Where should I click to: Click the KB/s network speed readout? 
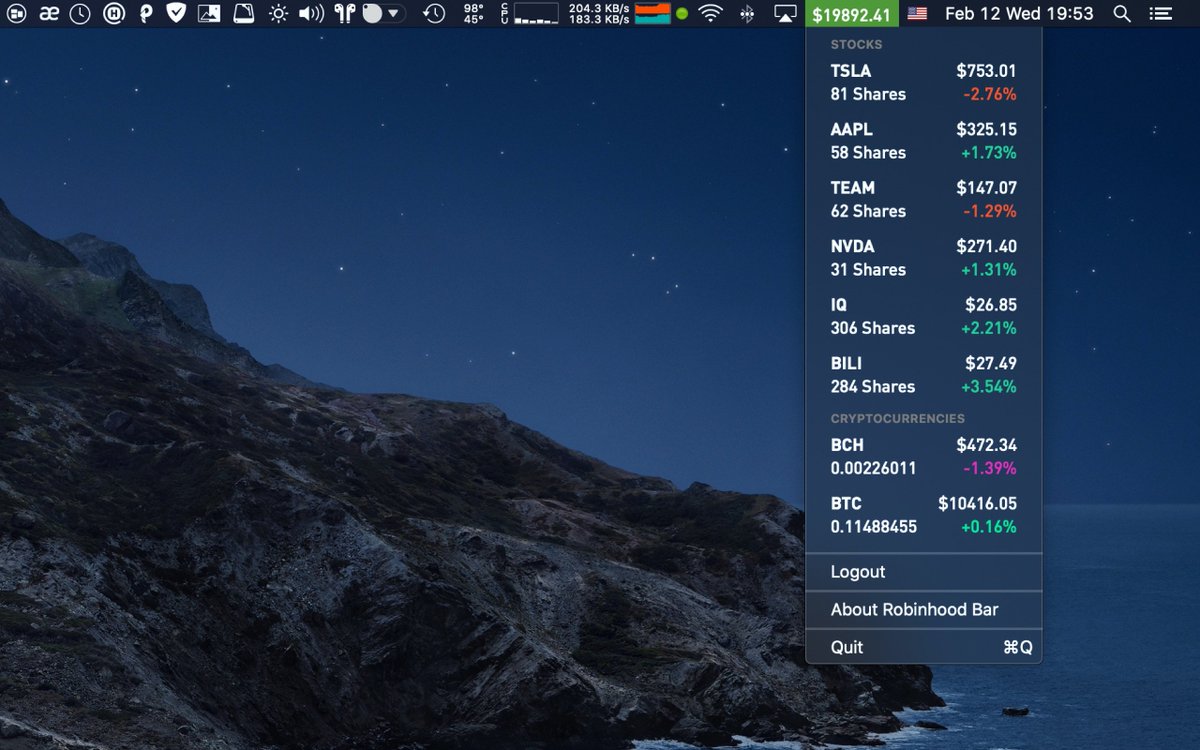[599, 14]
